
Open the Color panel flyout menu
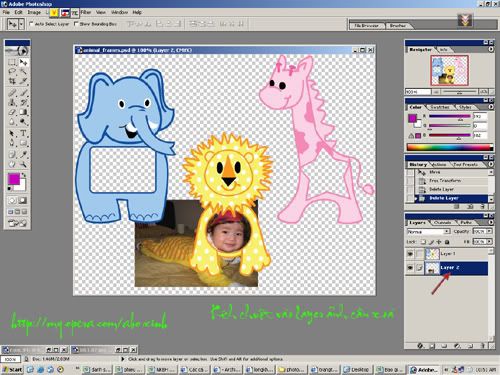pos(491,107)
